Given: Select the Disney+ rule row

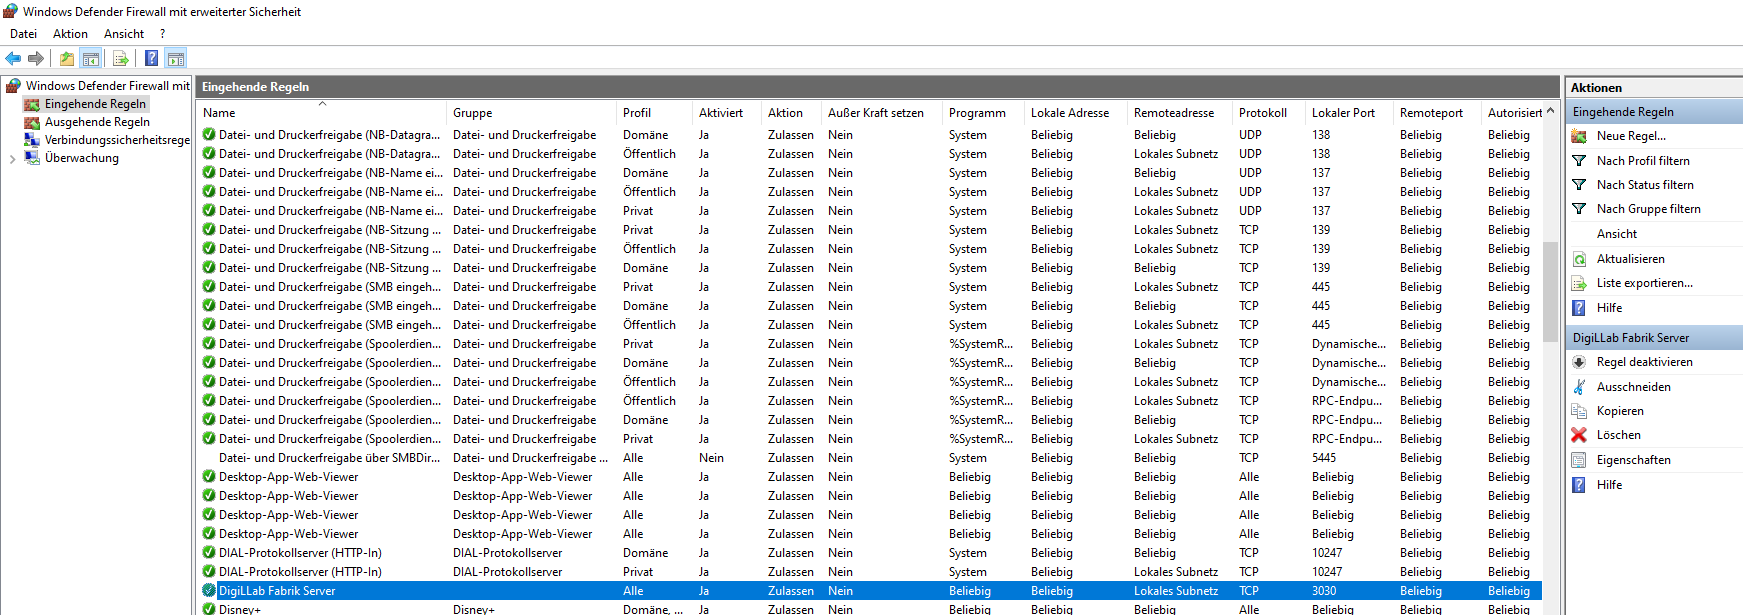Looking at the screenshot, I should tap(868, 608).
